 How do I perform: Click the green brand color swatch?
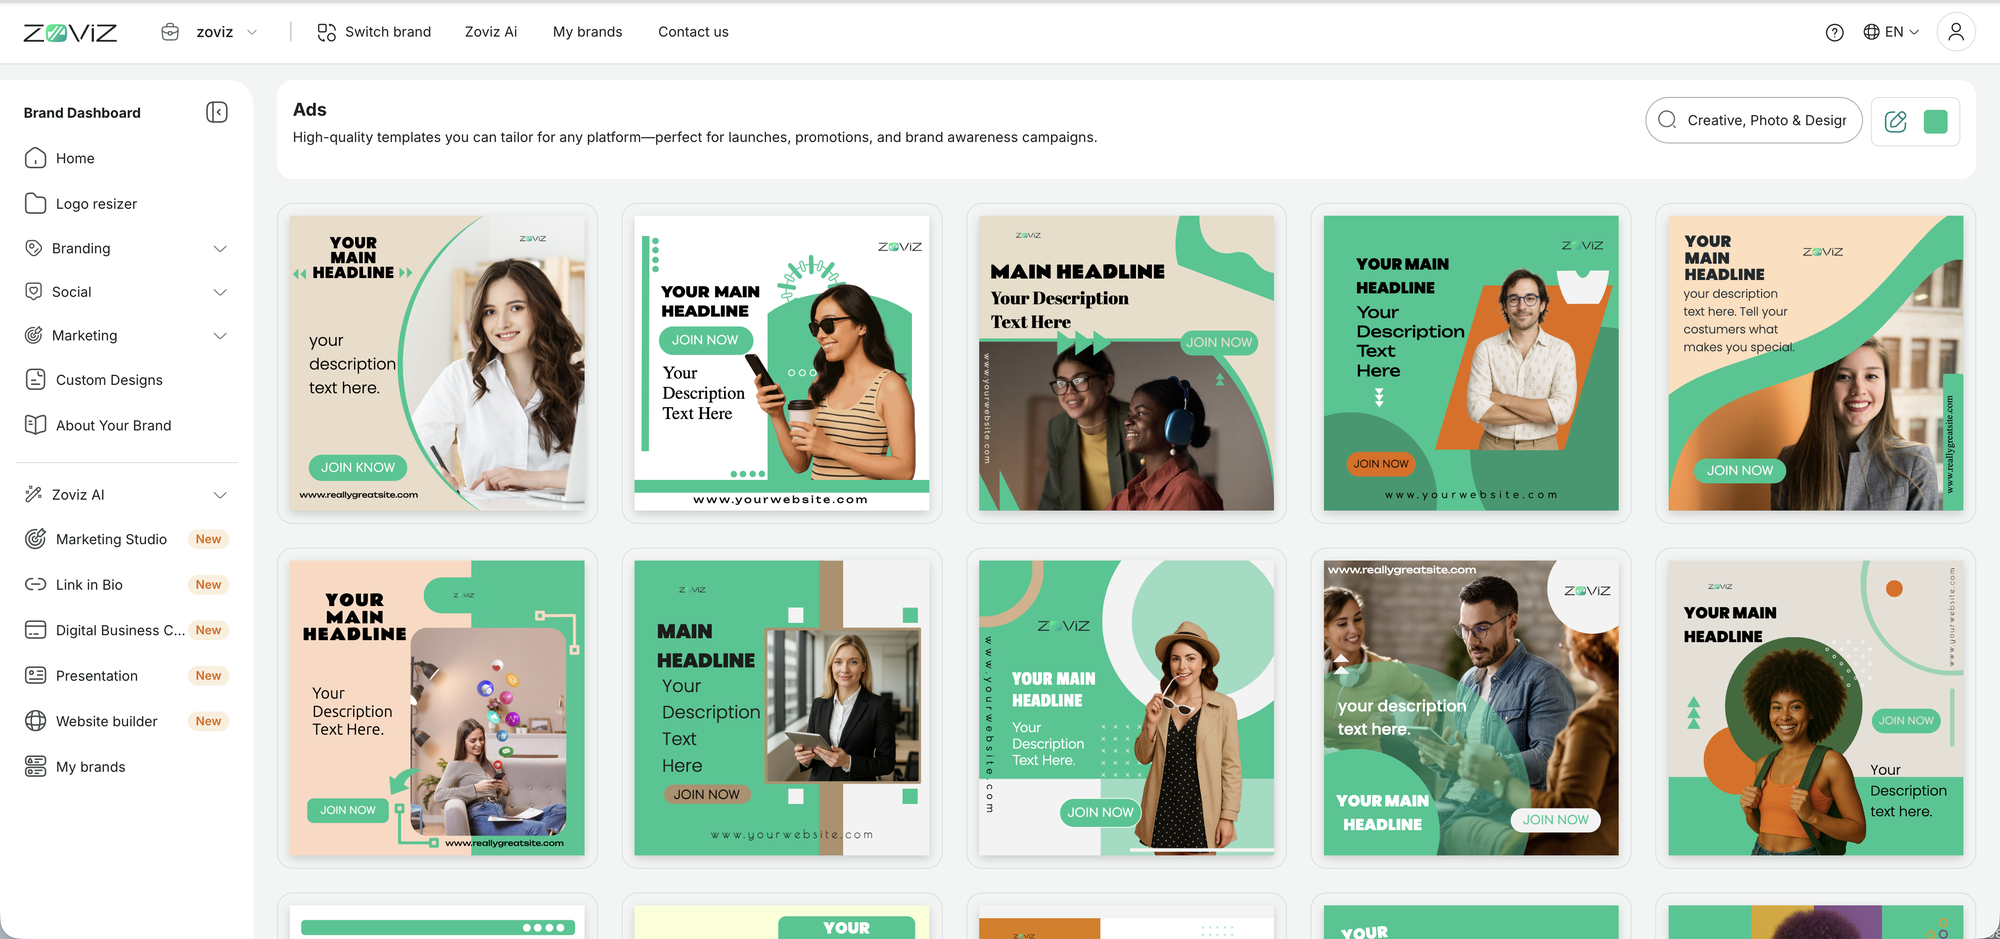(1936, 121)
